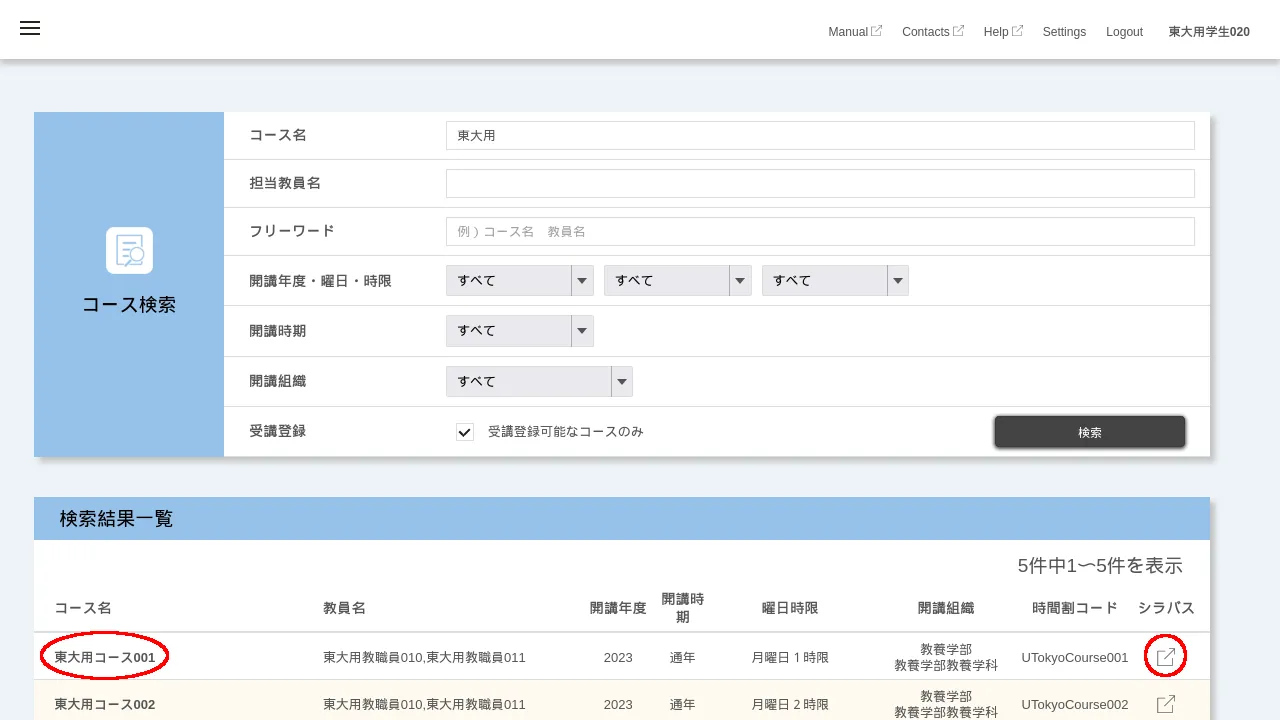Image resolution: width=1280 pixels, height=720 pixels.
Task: Click the external link icon beside Help
Action: 1019,30
